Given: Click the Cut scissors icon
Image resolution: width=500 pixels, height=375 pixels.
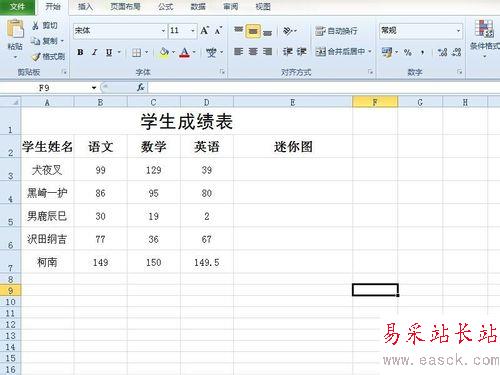Looking at the screenshot, I should (x=35, y=26).
